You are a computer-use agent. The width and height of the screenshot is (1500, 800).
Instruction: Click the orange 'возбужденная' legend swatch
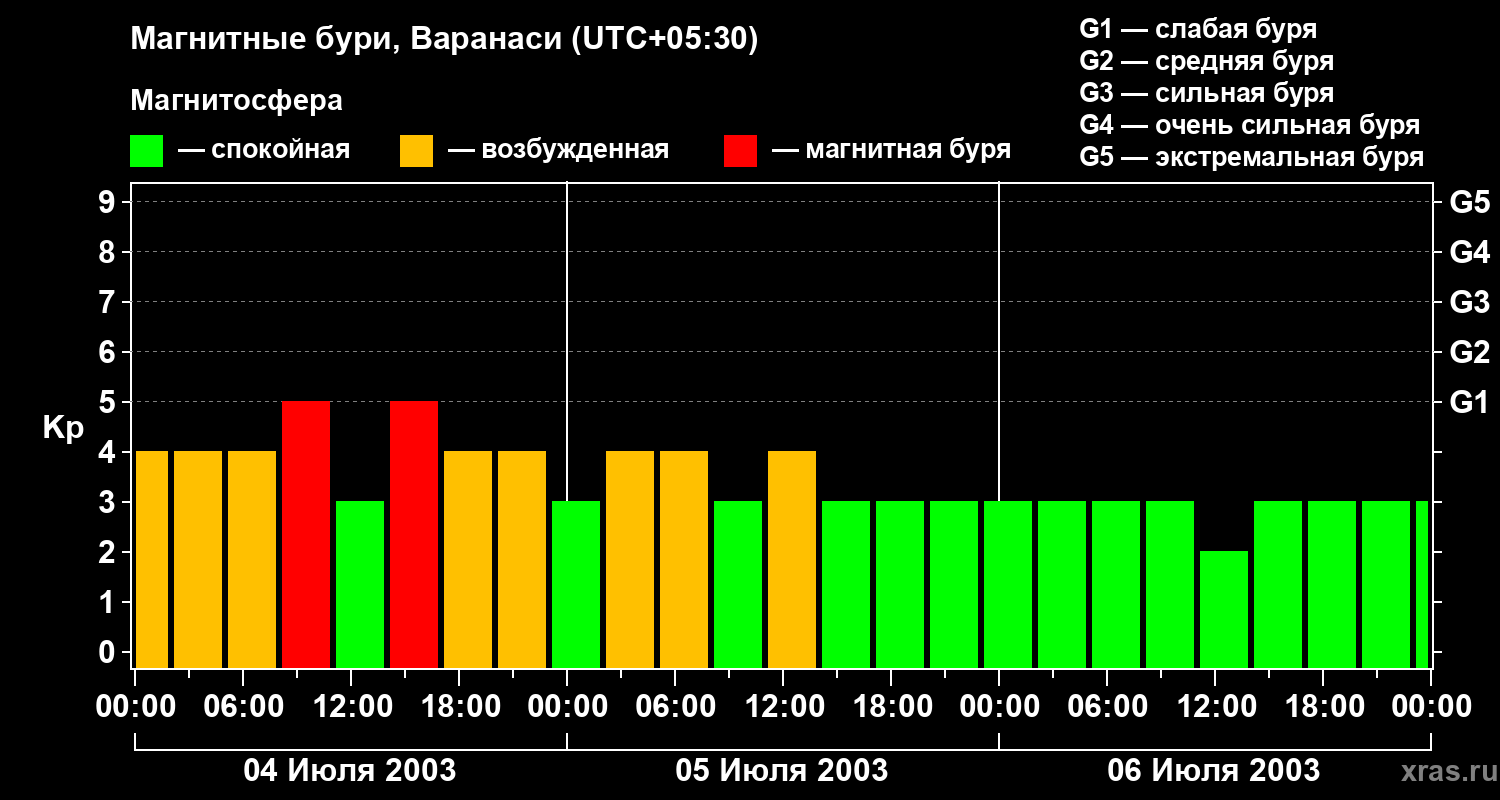coord(416,151)
